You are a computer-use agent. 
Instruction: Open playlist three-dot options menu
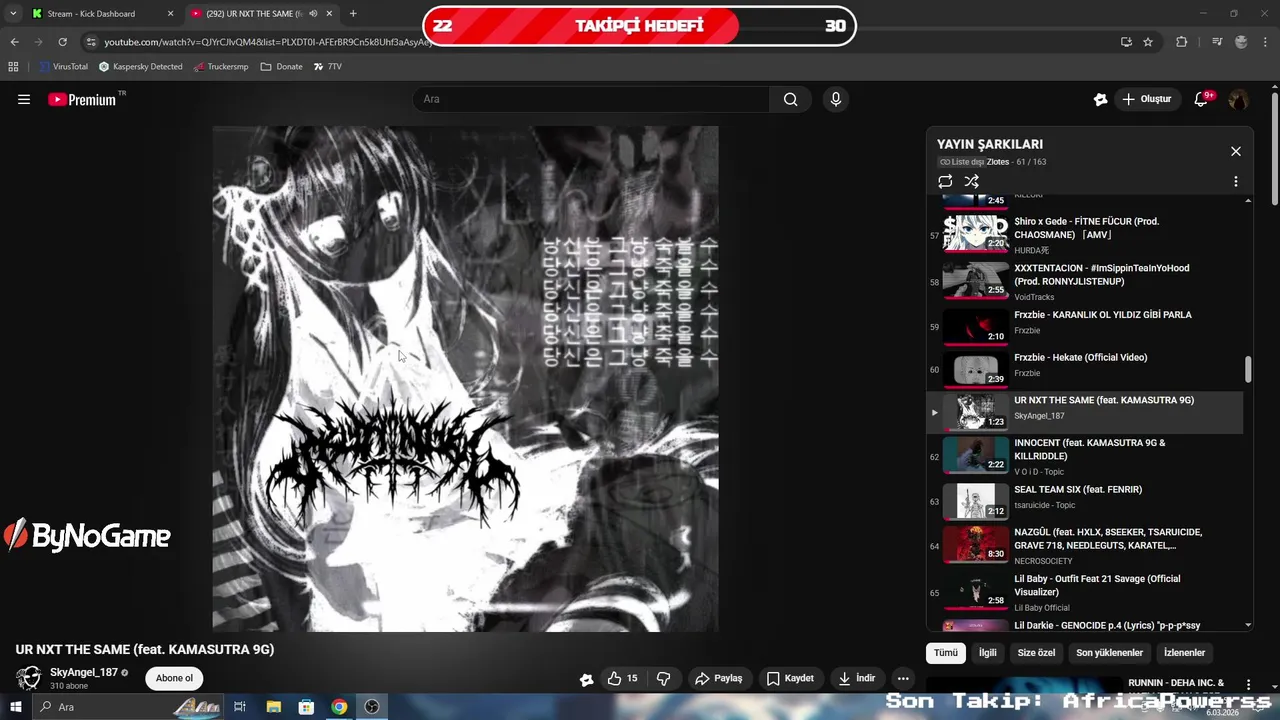pos(1236,181)
